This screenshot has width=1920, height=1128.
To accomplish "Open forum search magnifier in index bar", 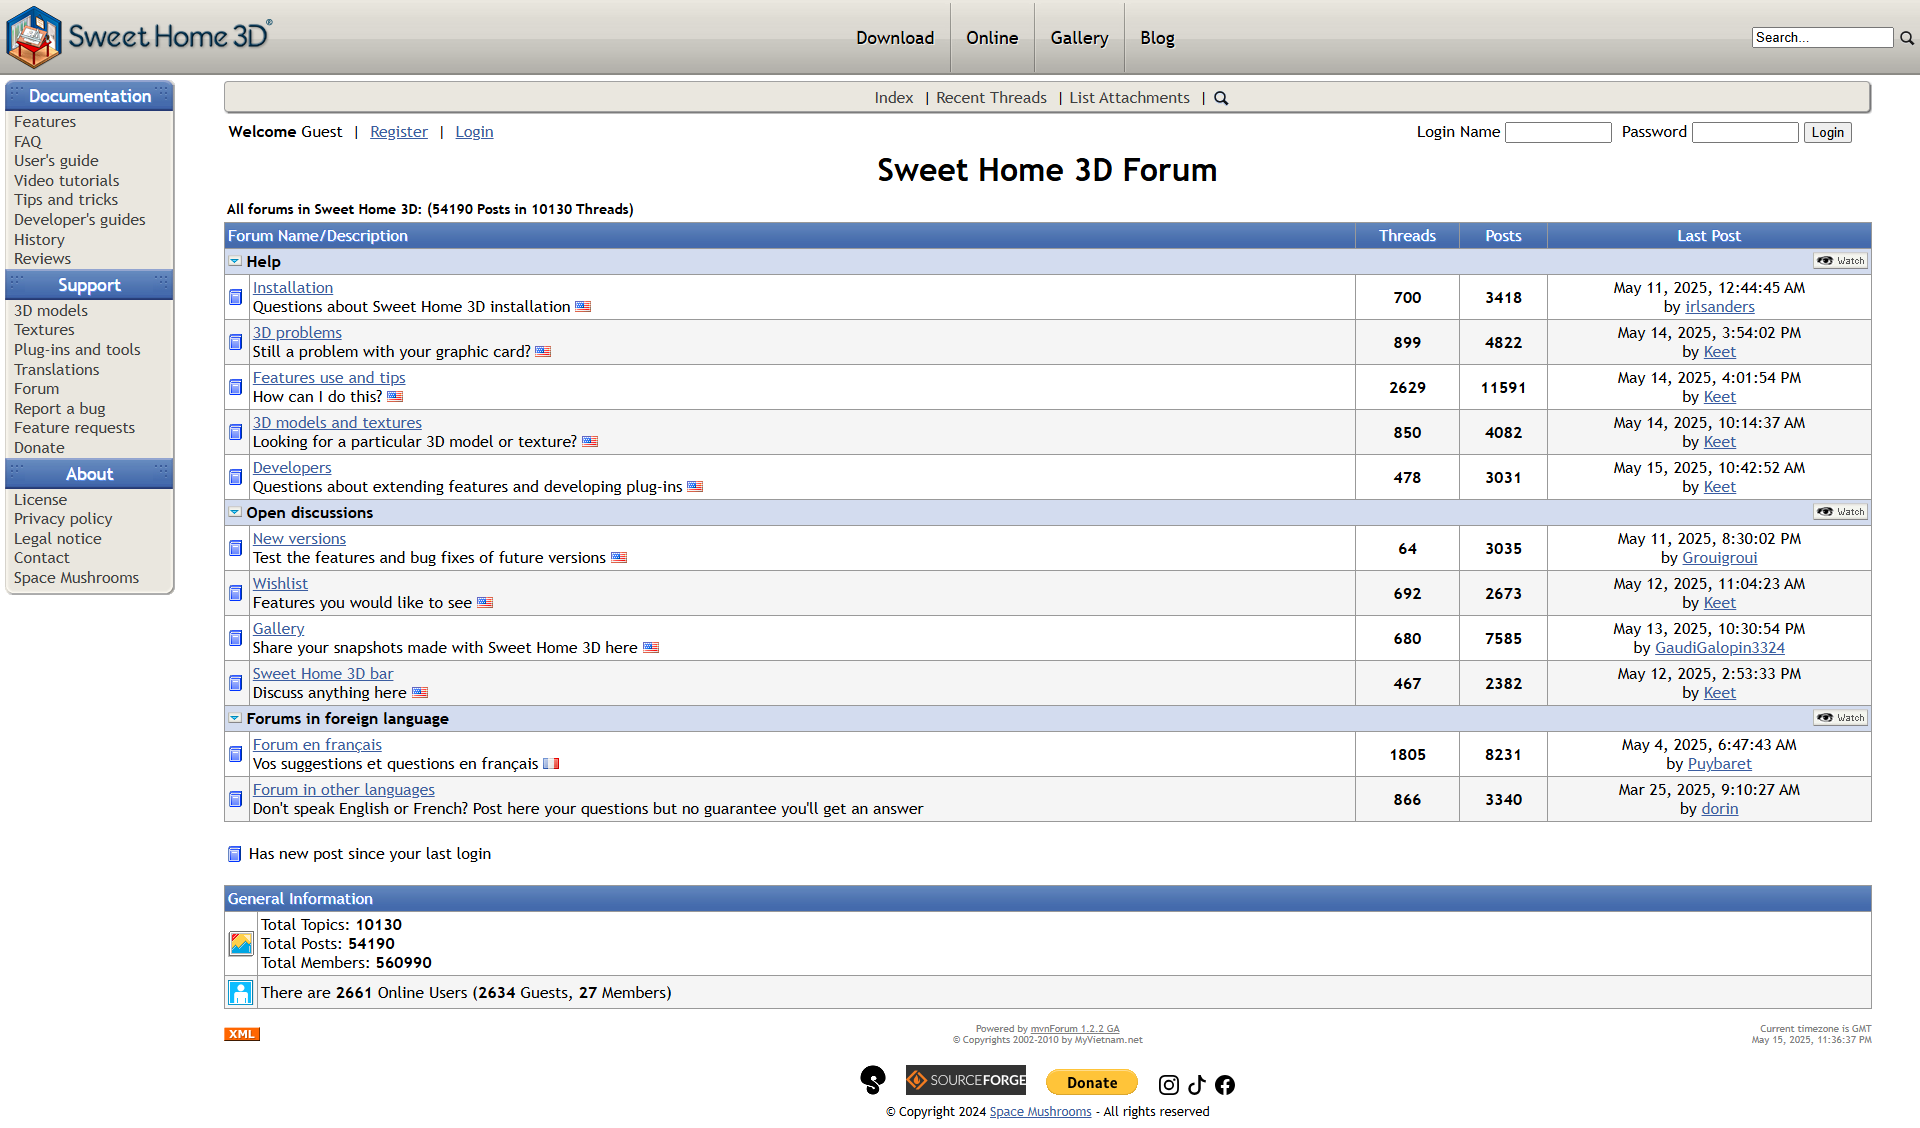I will [1221, 98].
